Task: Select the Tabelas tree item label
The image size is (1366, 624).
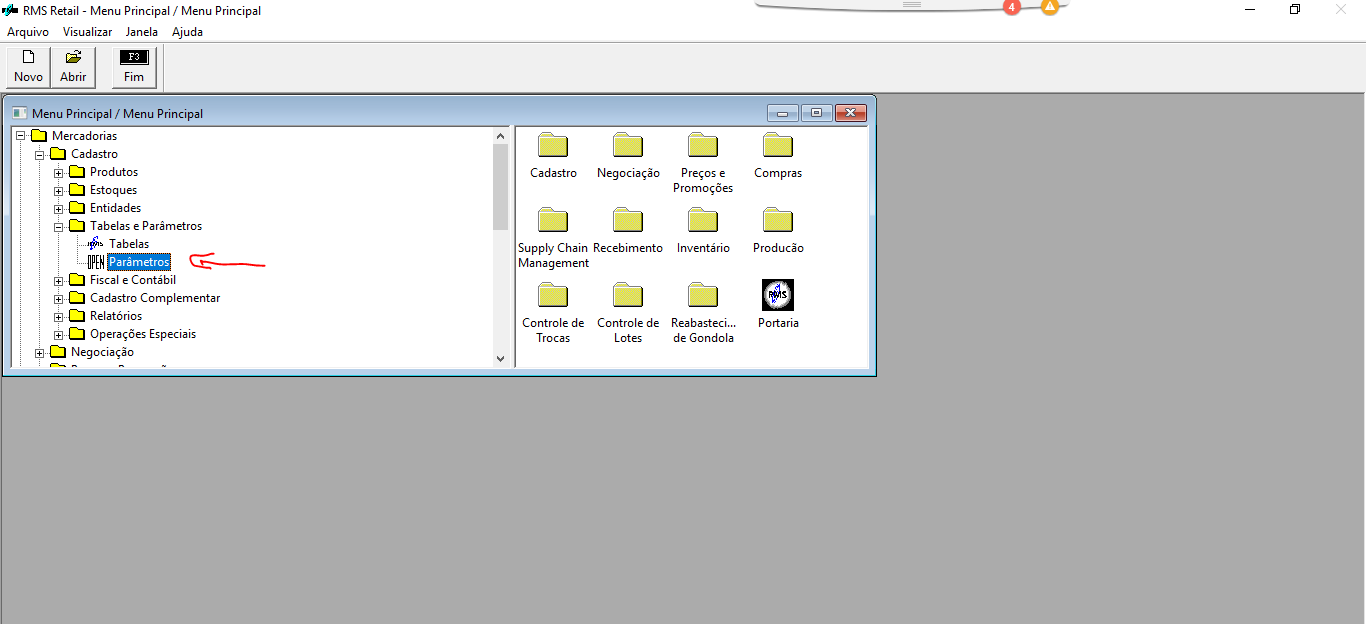Action: (129, 244)
